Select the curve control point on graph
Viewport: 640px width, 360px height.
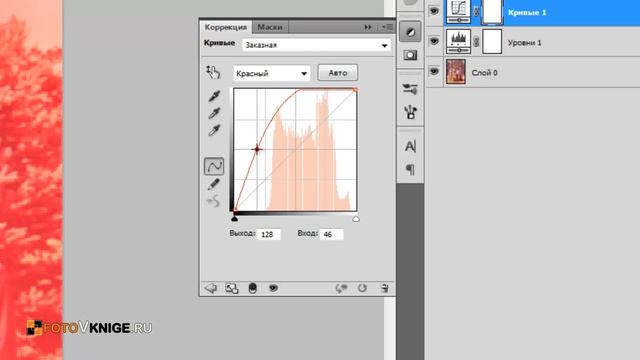point(257,149)
